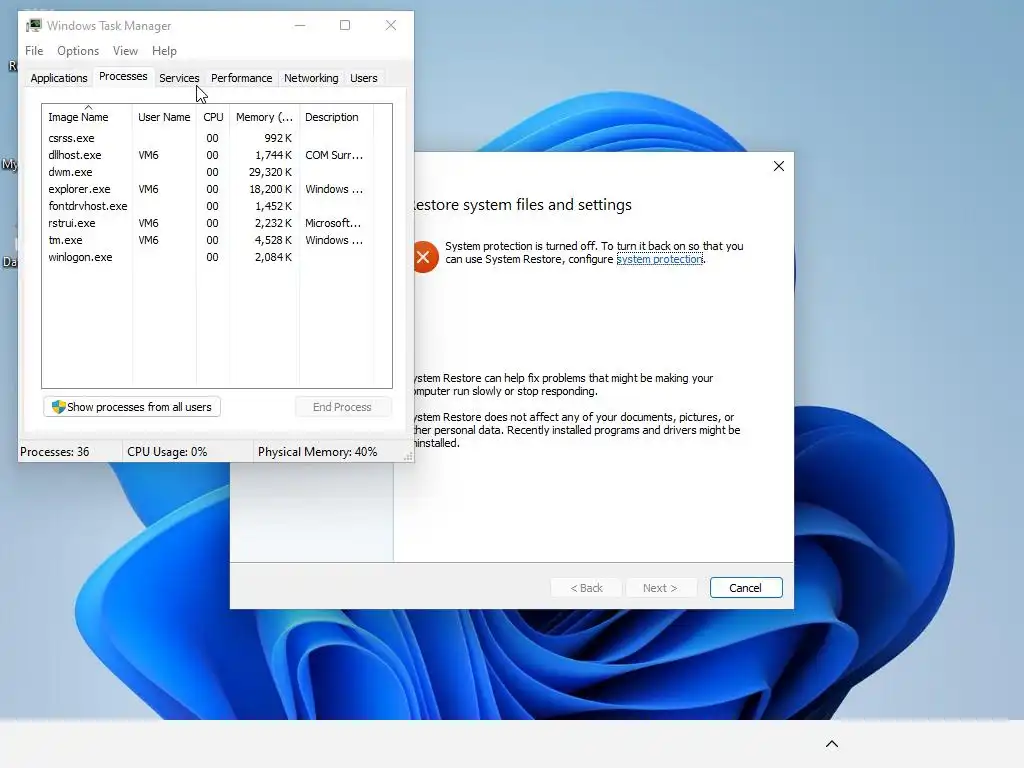Go to the Networking tab
Screen dimensions: 1024x768
pyautogui.click(x=311, y=78)
